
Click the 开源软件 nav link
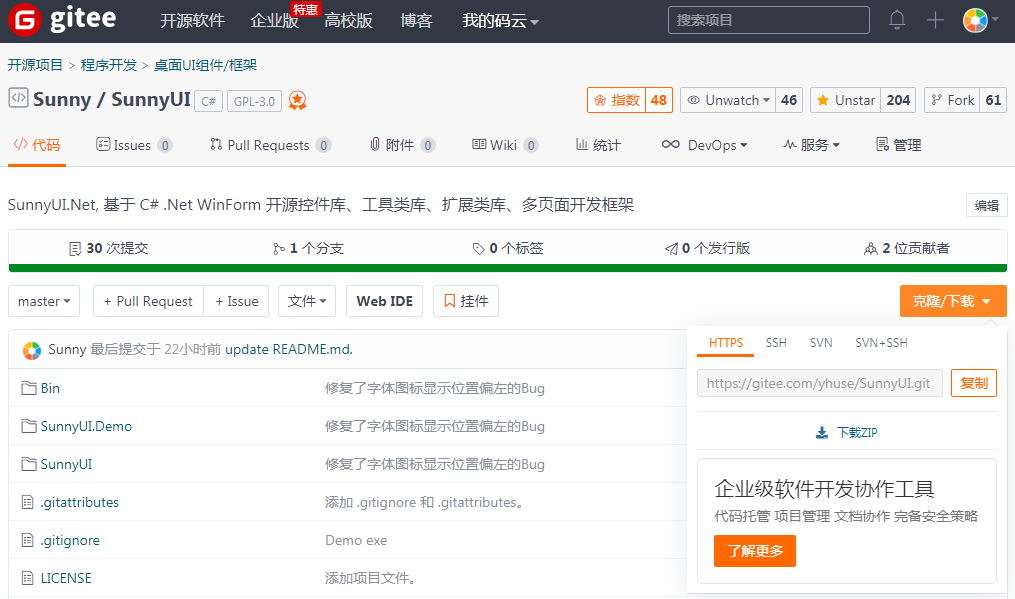[x=192, y=21]
